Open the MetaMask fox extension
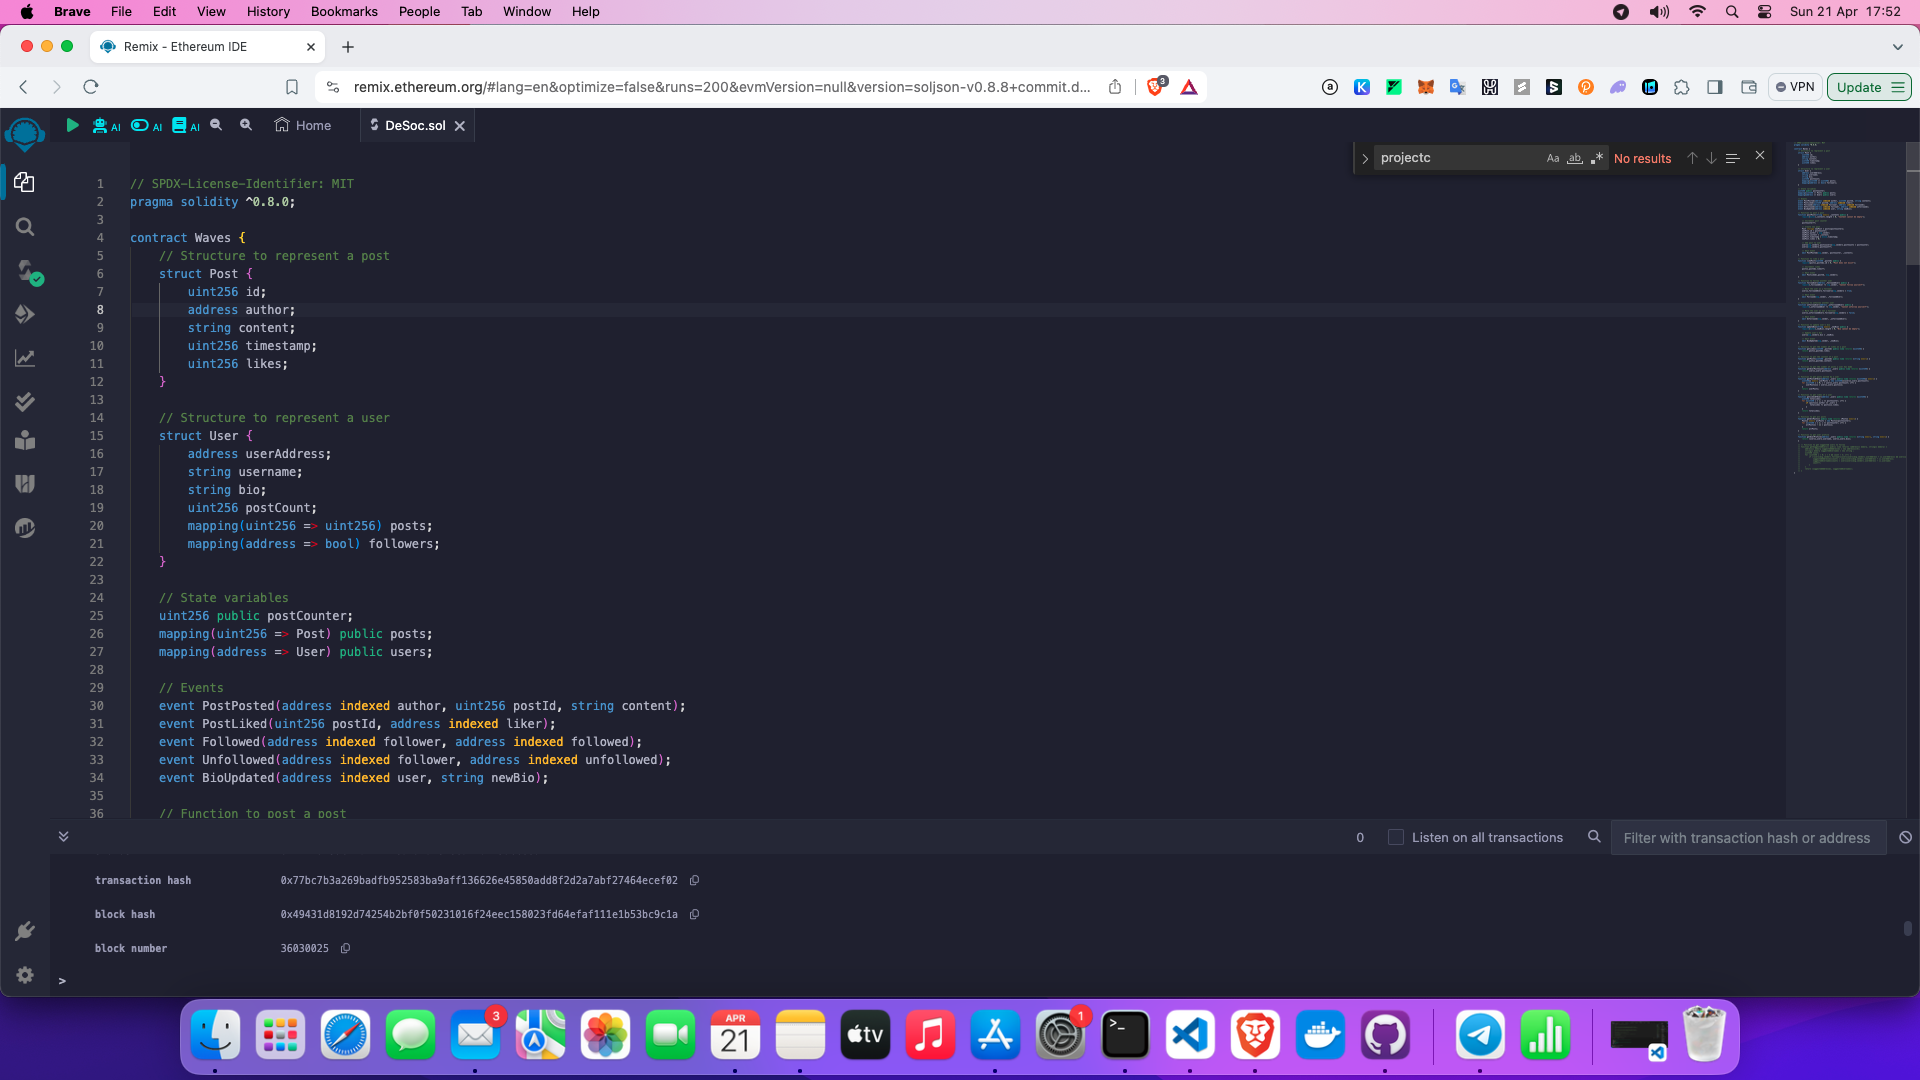The height and width of the screenshot is (1080, 1920). pyautogui.click(x=1426, y=87)
